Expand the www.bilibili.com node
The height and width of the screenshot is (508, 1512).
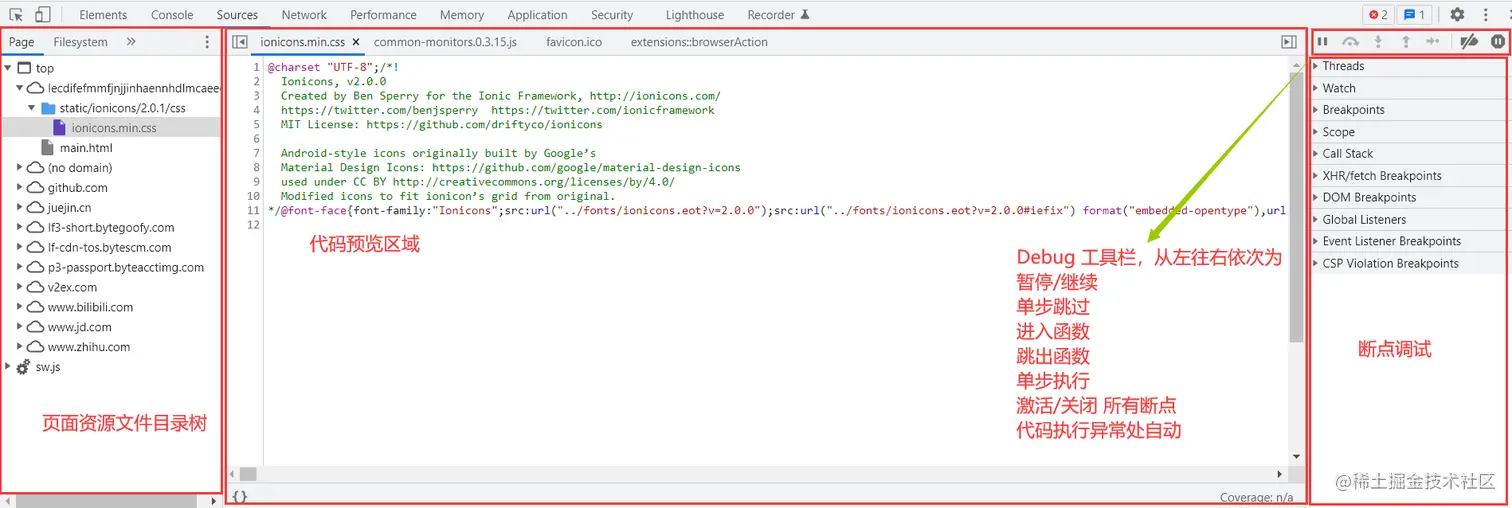[20, 307]
